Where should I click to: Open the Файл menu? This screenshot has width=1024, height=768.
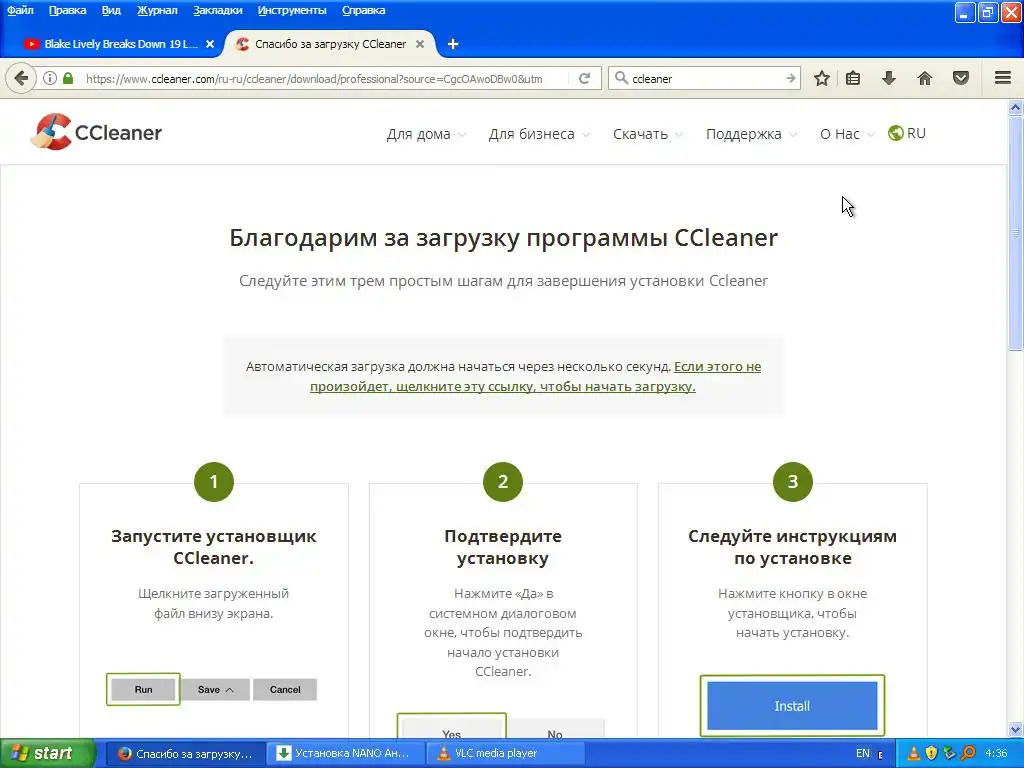pos(20,10)
